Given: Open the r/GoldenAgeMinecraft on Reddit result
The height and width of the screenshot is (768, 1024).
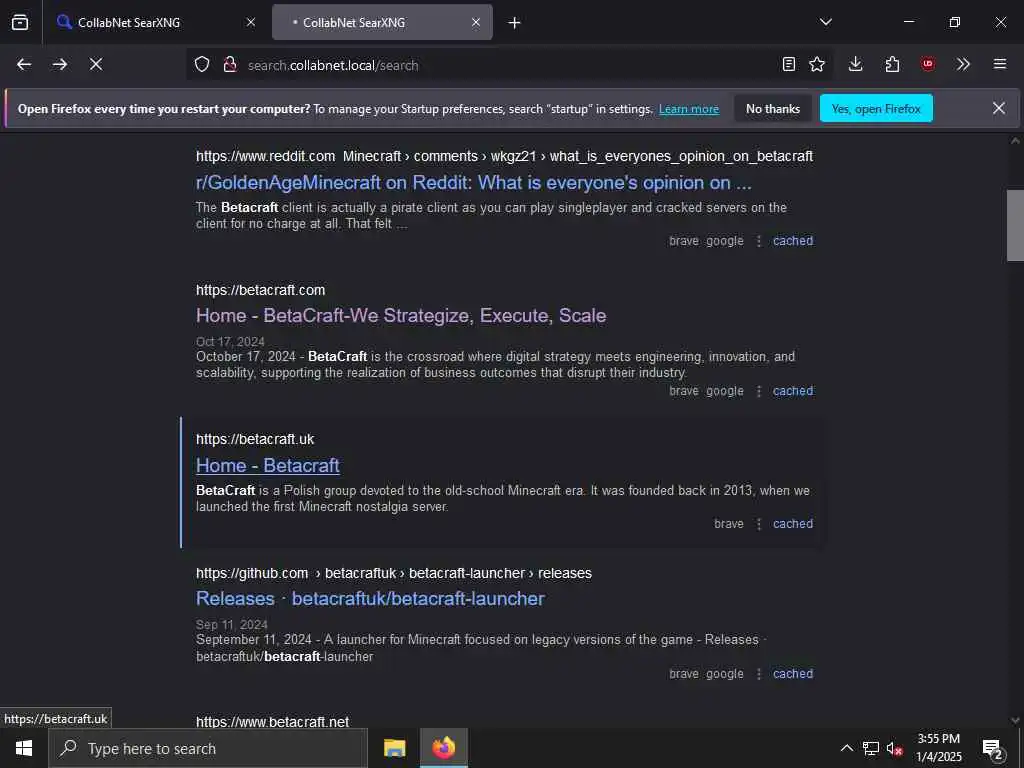Looking at the screenshot, I should [x=474, y=183].
